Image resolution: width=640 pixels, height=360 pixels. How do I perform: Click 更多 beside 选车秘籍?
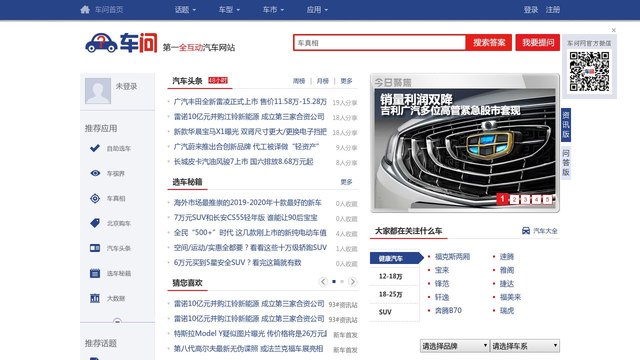point(346,182)
